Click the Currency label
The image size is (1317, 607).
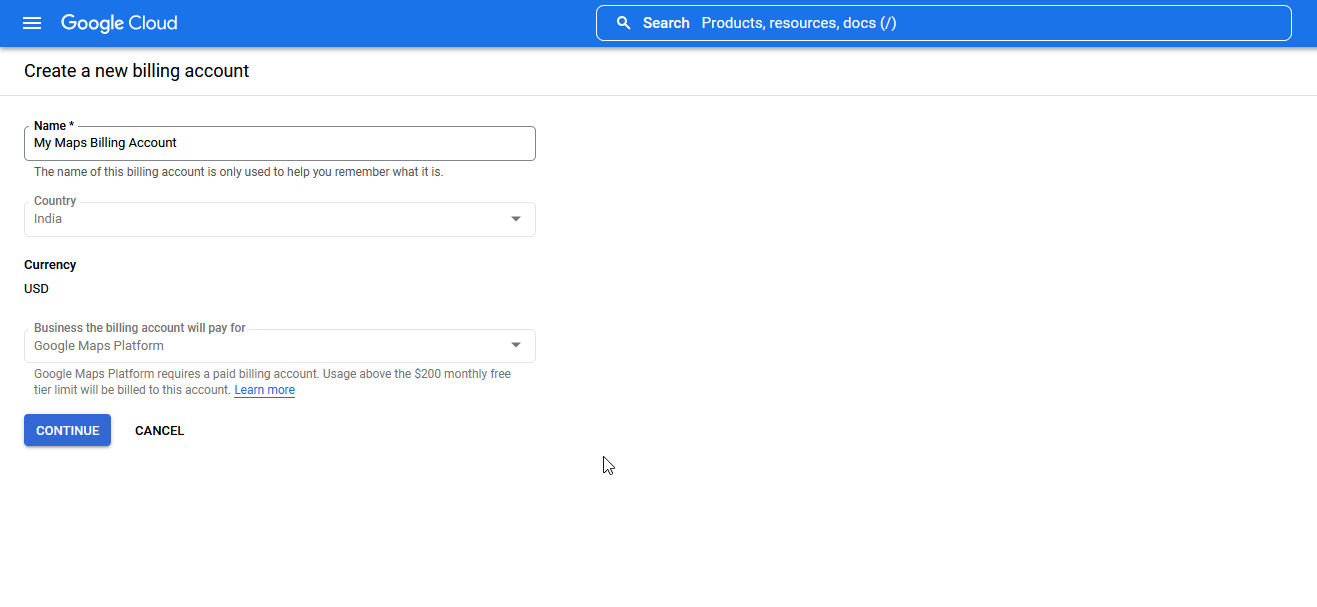(50, 264)
